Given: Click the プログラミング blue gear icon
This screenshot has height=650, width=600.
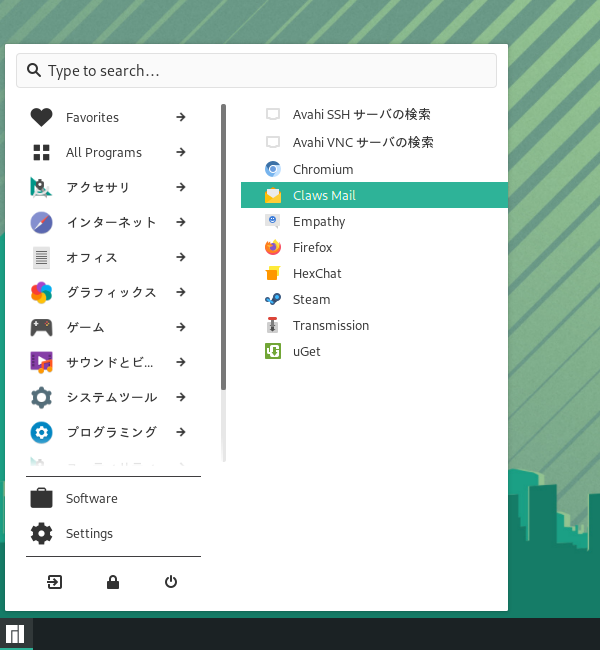Looking at the screenshot, I should coord(41,432).
